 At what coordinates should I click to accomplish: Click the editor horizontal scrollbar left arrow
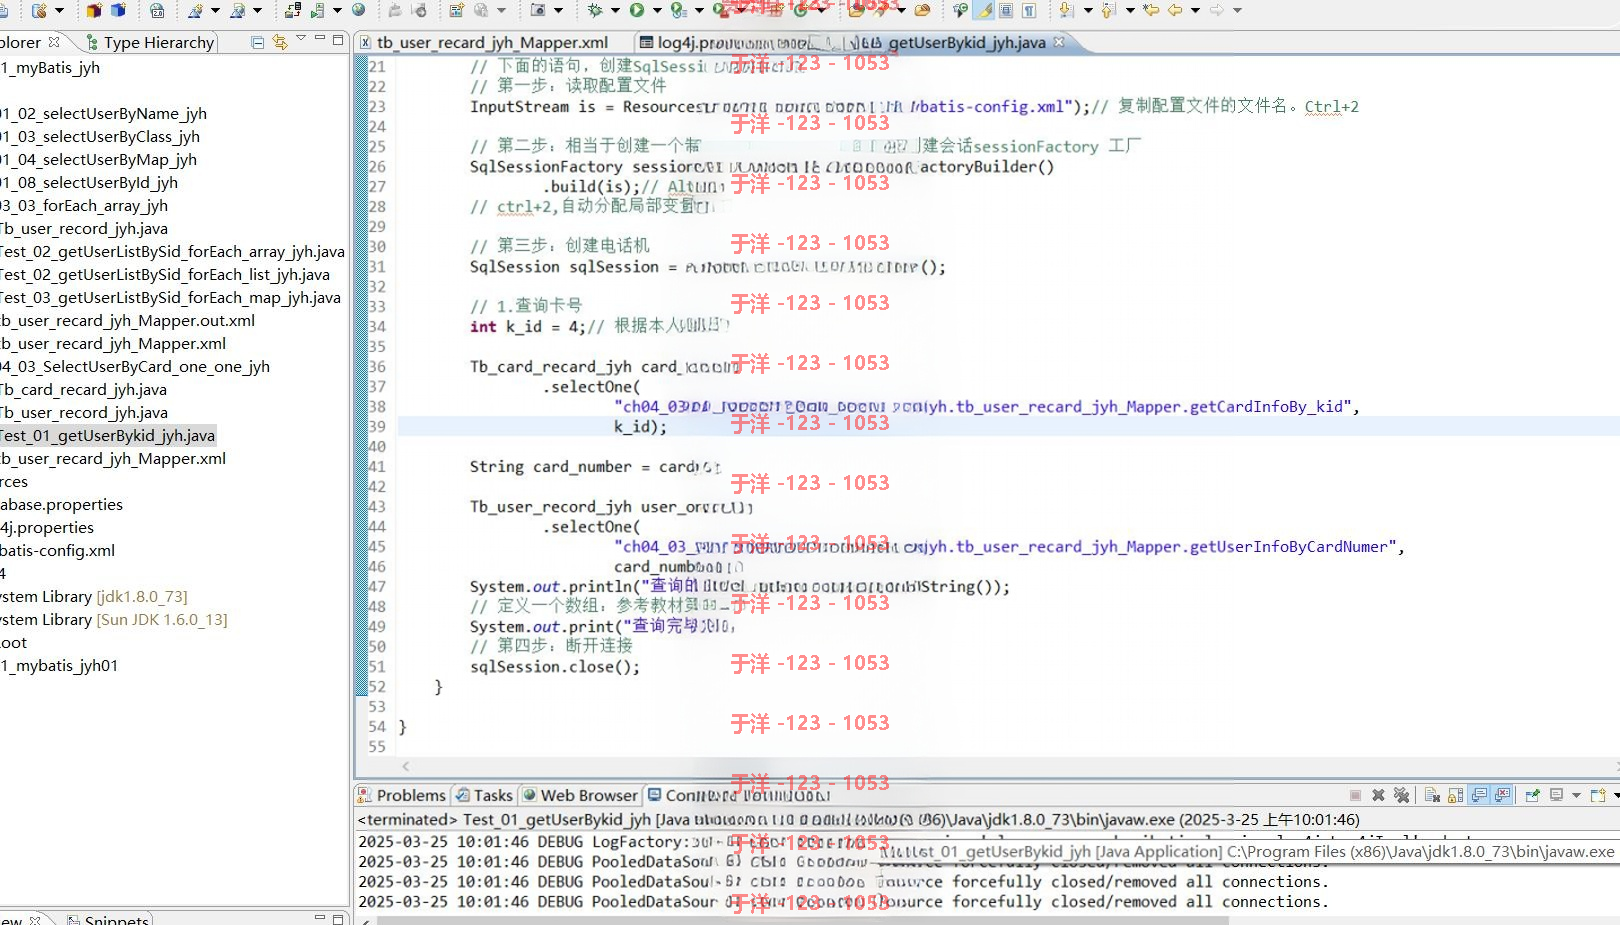click(406, 766)
